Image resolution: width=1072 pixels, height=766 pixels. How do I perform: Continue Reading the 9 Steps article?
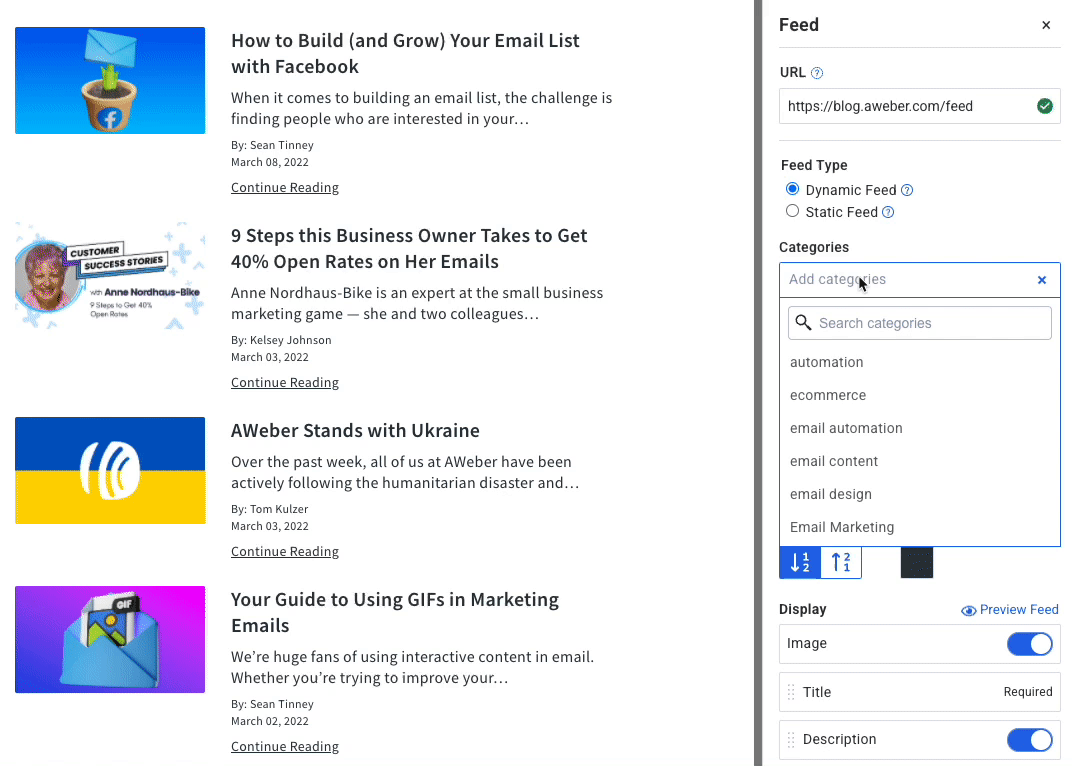pos(284,382)
